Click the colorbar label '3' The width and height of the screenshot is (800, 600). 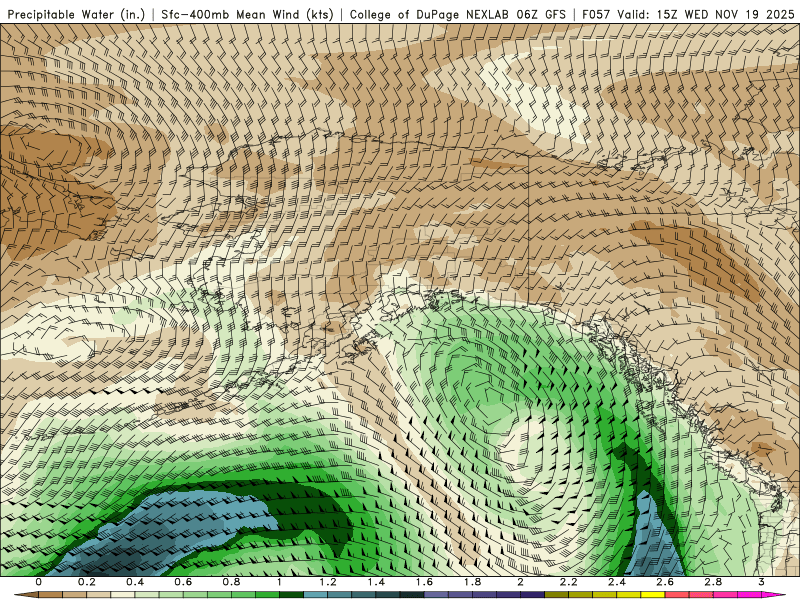tap(761, 582)
